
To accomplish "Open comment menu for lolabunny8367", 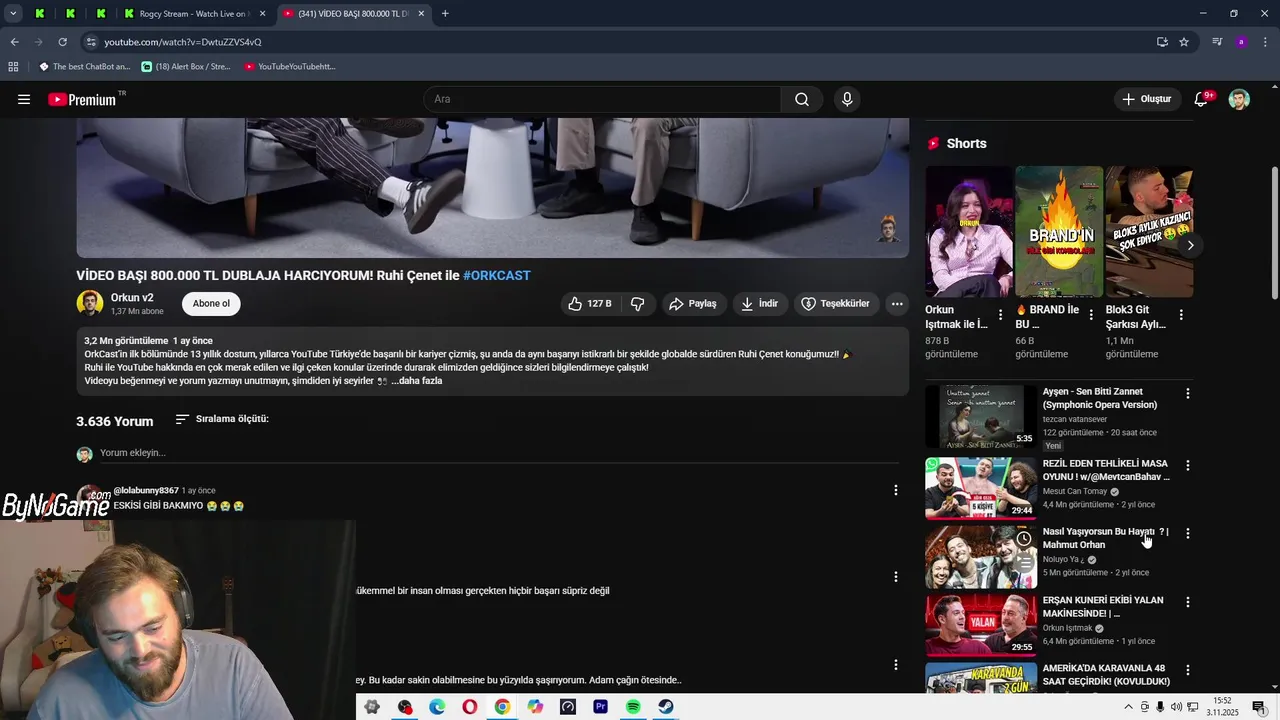I will pyautogui.click(x=896, y=490).
